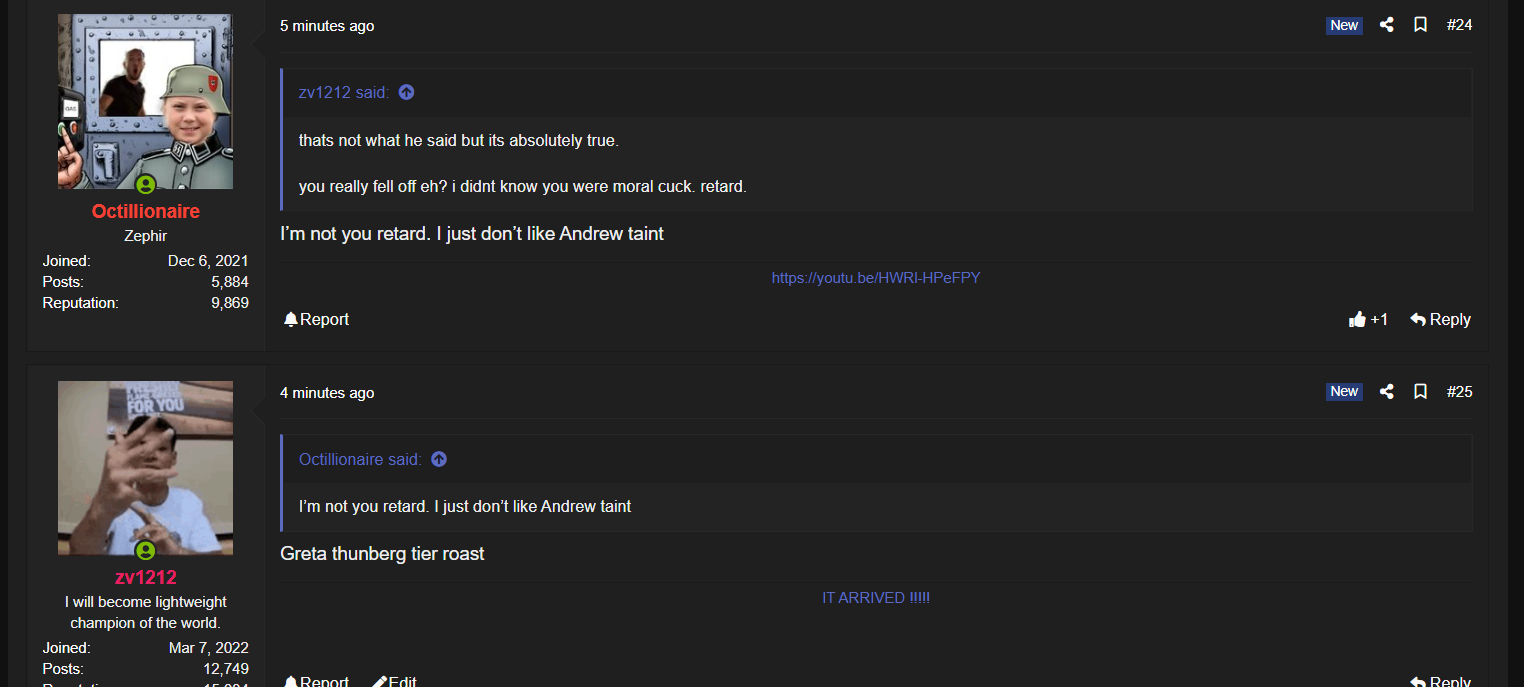Open zv1212's profile username
Screen dimensions: 1524x687
click(x=146, y=577)
